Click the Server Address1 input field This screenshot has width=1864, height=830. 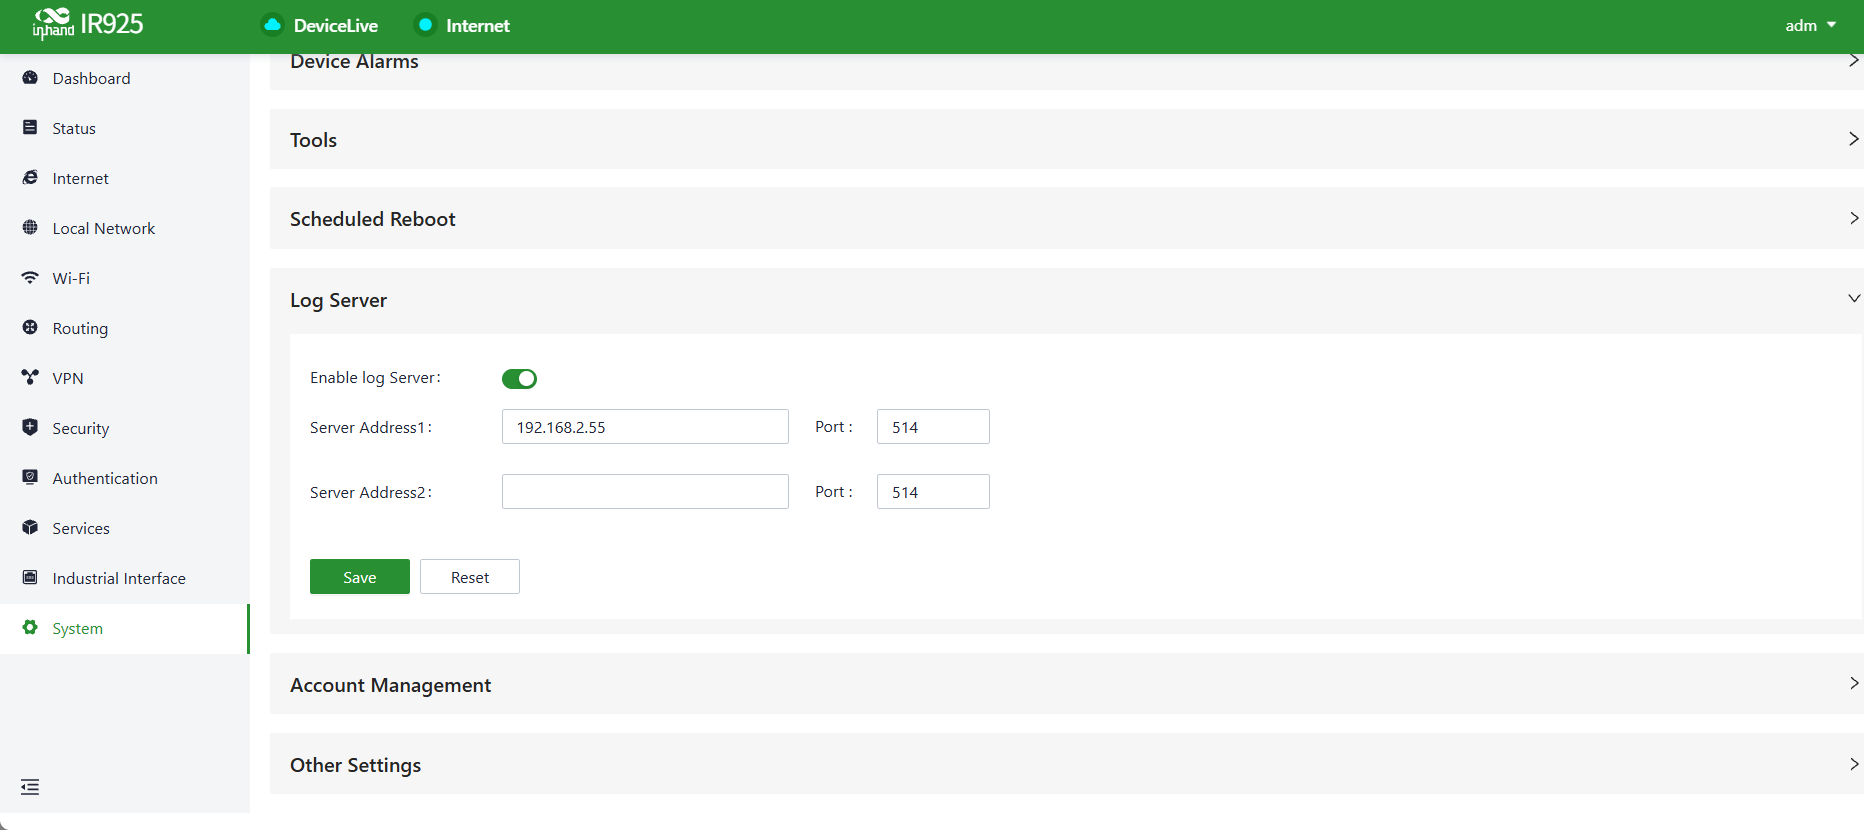[645, 427]
